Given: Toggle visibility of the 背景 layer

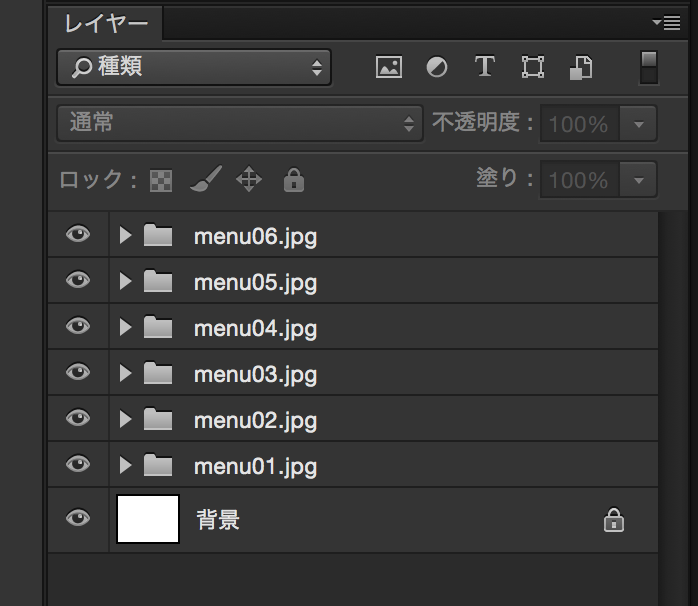Looking at the screenshot, I should tap(78, 519).
